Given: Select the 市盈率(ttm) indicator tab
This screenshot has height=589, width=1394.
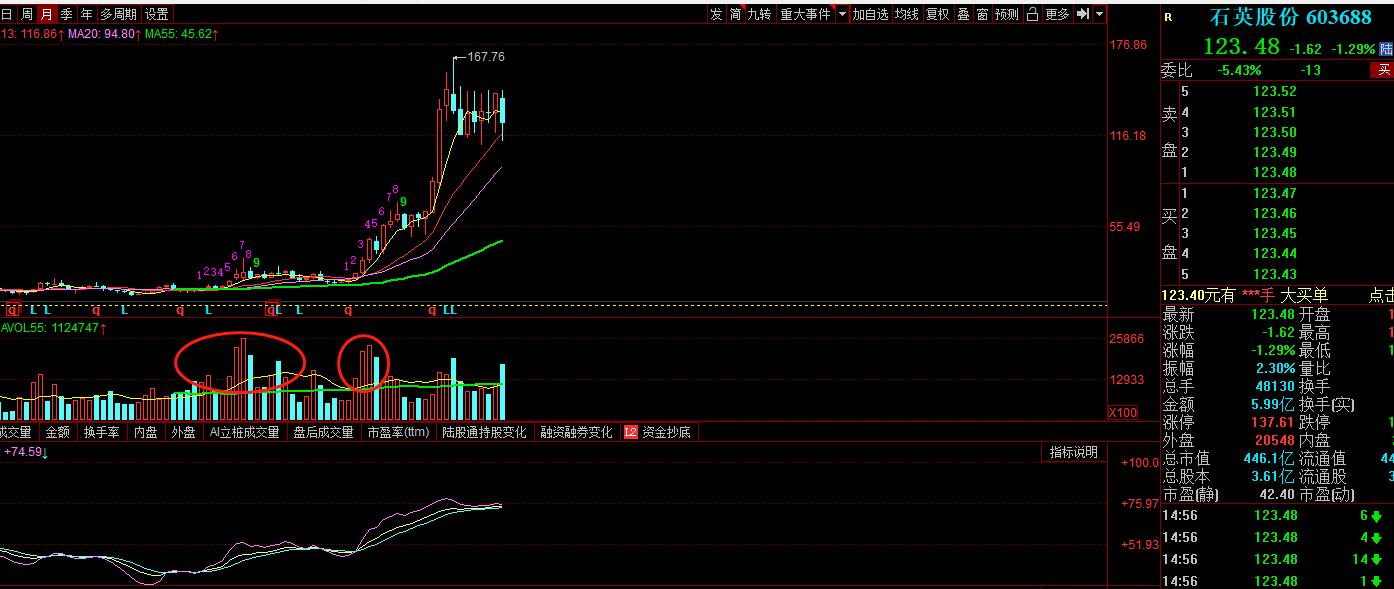Looking at the screenshot, I should click(x=398, y=433).
